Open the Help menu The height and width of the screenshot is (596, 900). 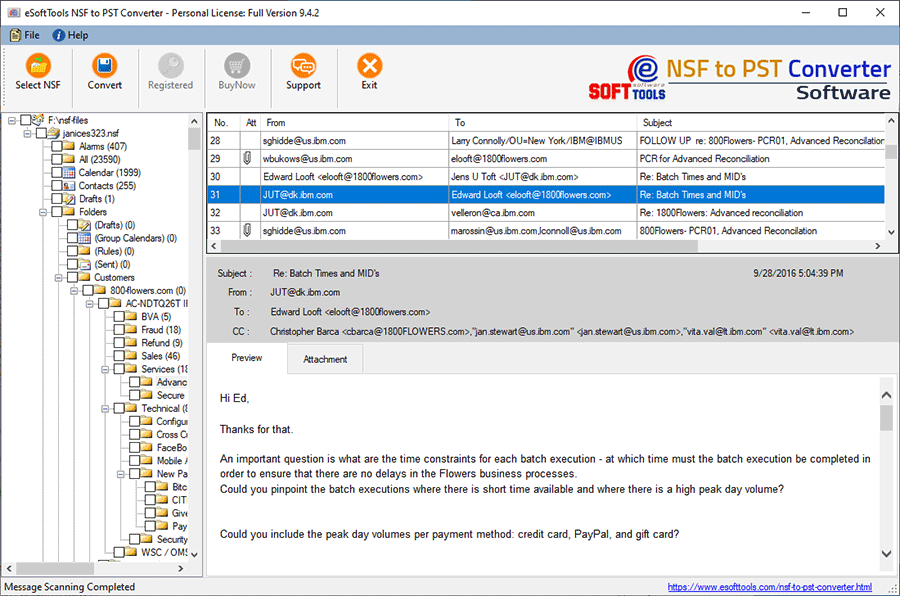71,35
